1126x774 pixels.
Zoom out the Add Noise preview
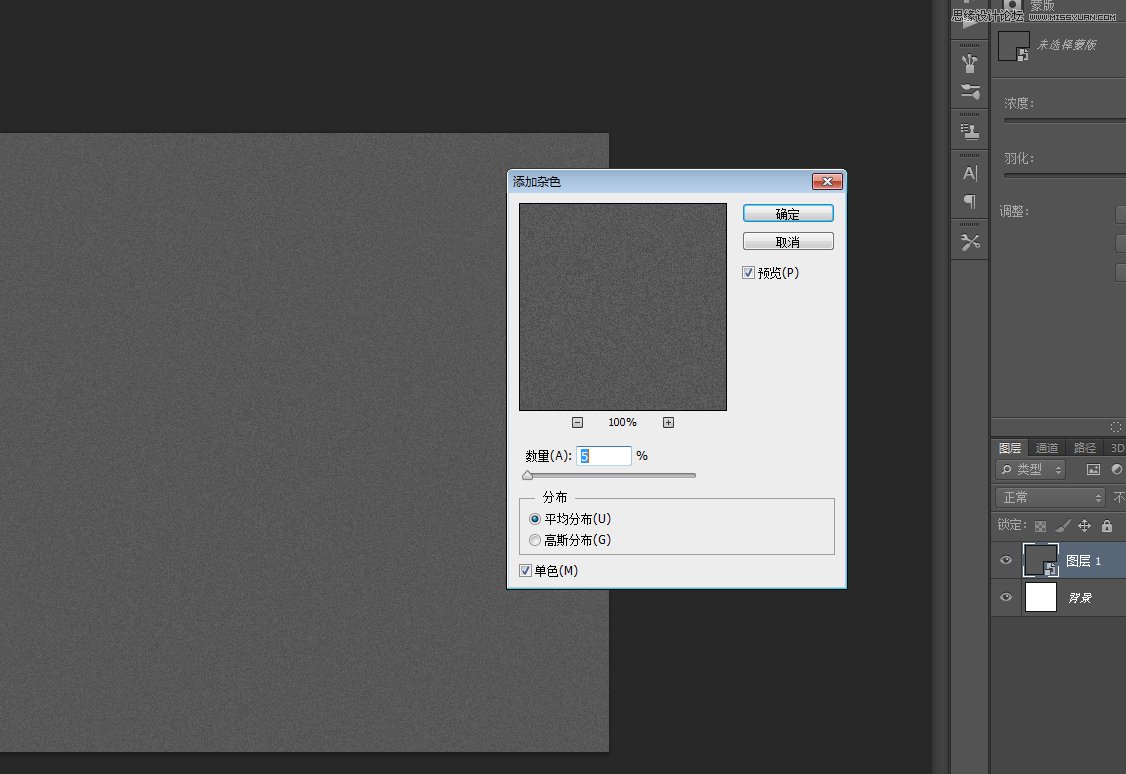(577, 422)
